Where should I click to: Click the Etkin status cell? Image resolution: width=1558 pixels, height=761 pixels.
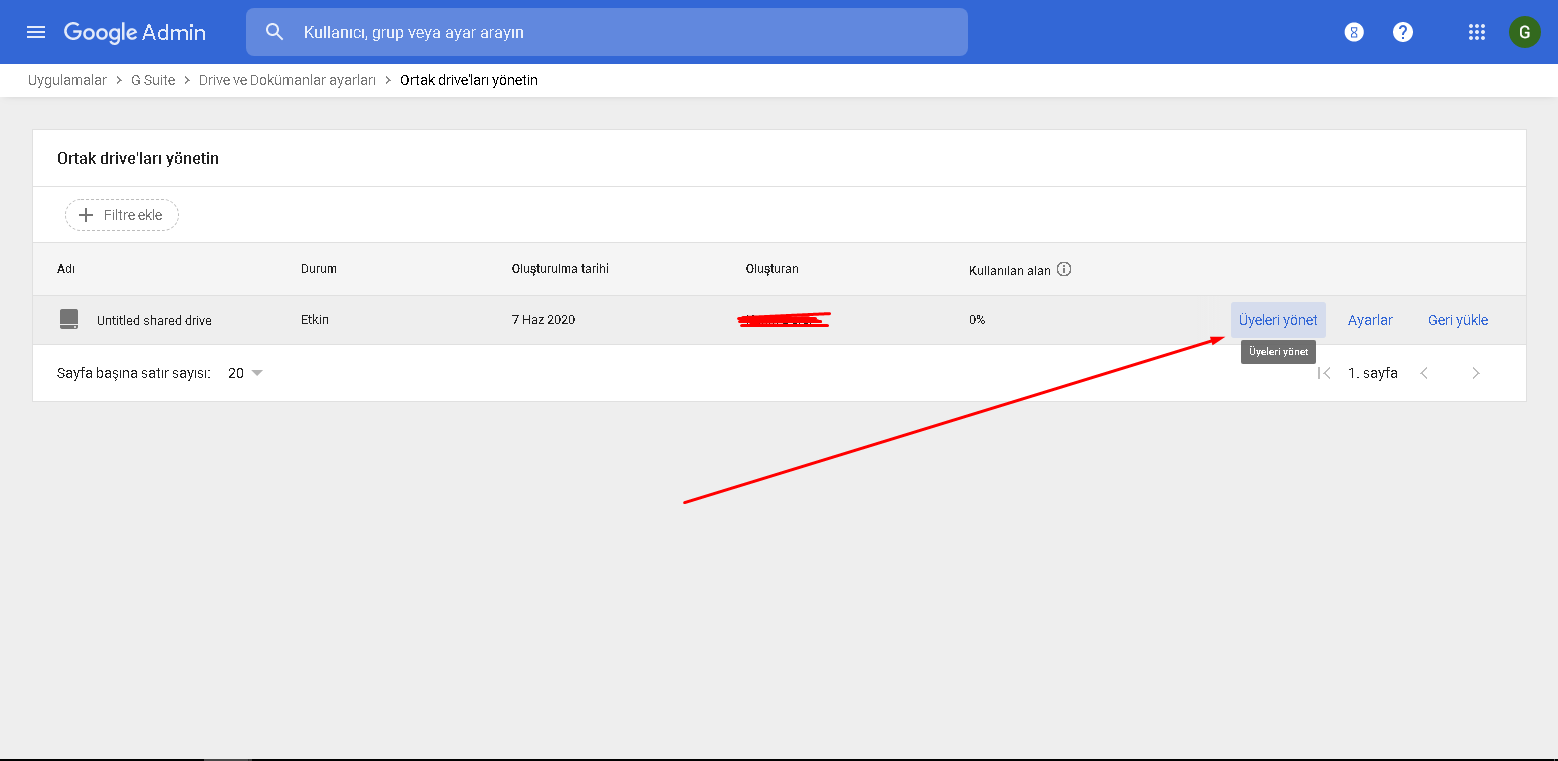click(315, 320)
